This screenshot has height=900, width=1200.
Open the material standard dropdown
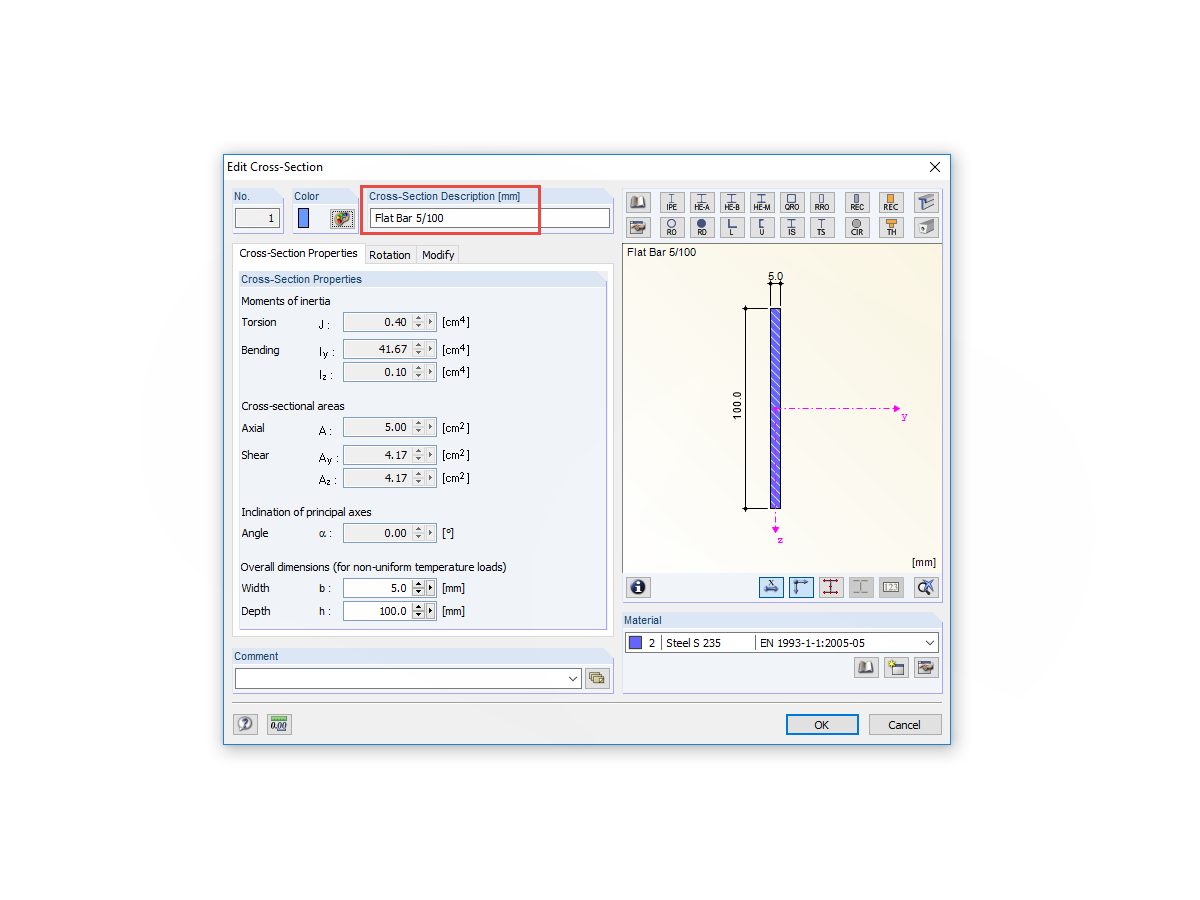pyautogui.click(x=928, y=642)
